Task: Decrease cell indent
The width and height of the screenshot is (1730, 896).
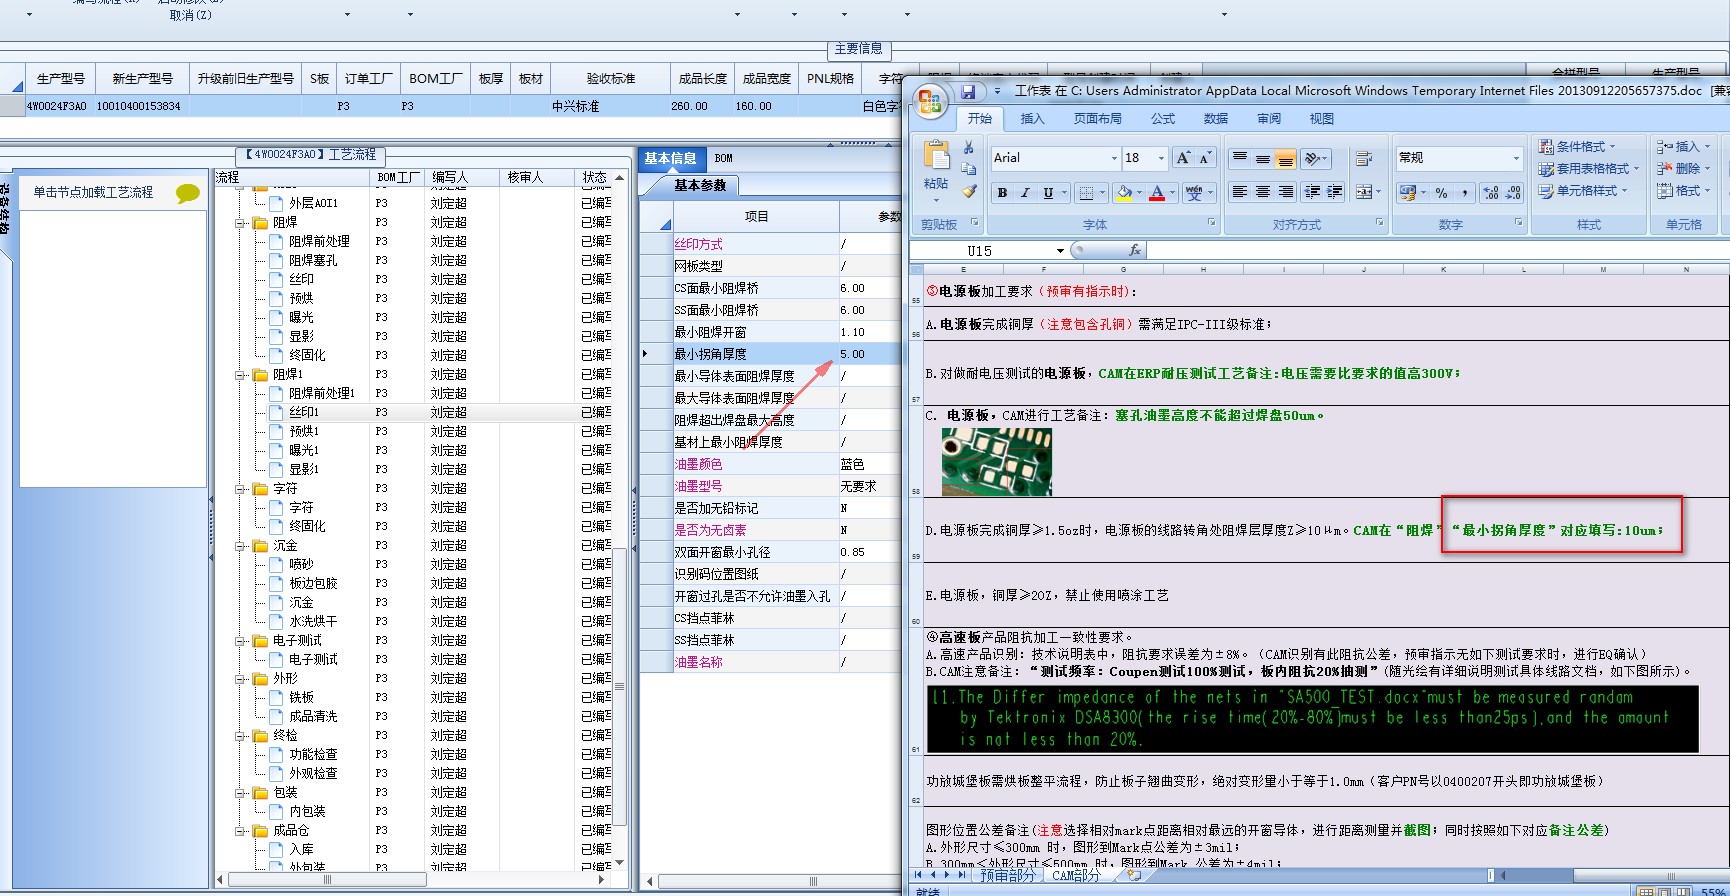Action: tap(1313, 192)
